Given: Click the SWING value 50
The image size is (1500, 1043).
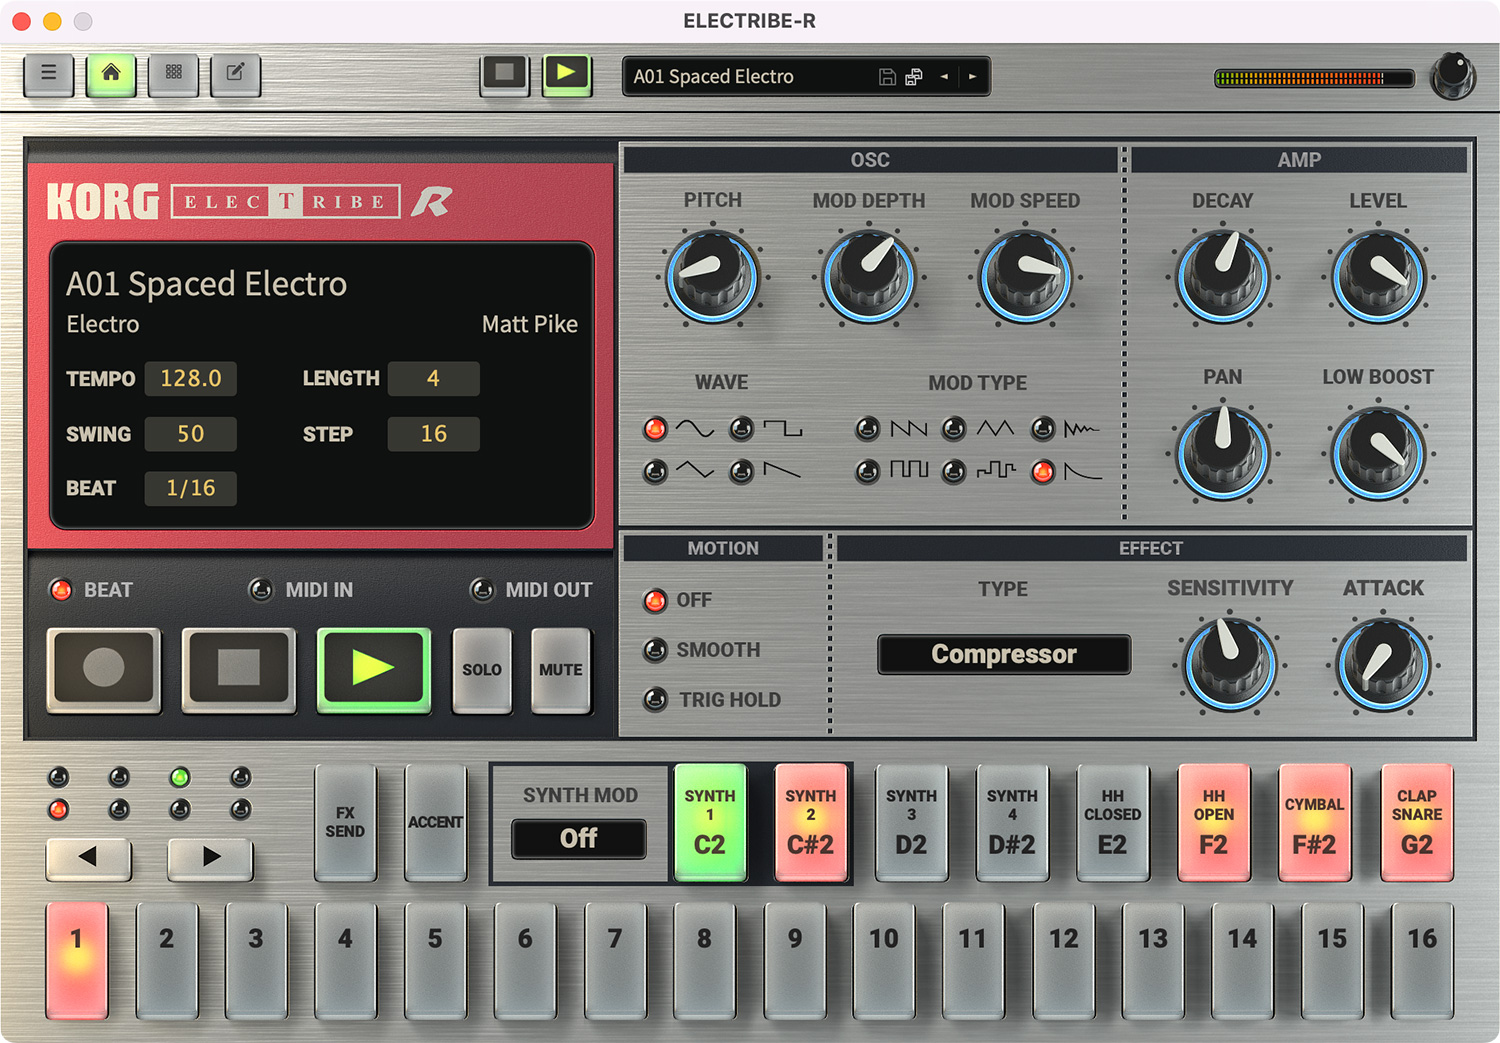Looking at the screenshot, I should click(x=191, y=434).
